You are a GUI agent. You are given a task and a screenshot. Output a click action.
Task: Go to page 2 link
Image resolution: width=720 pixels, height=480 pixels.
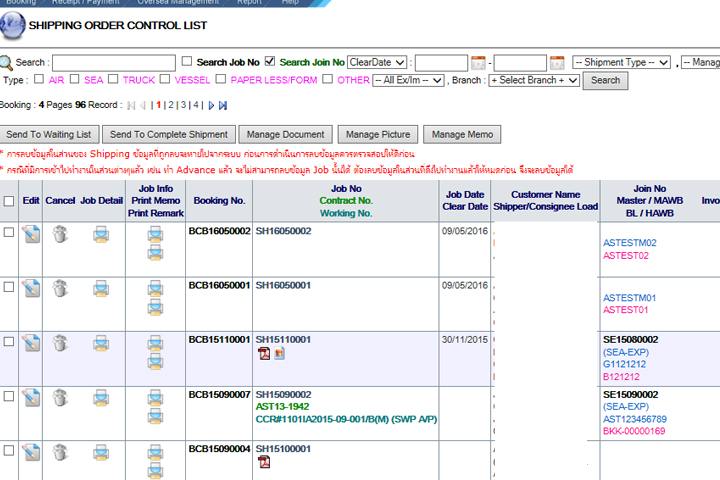tap(171, 105)
